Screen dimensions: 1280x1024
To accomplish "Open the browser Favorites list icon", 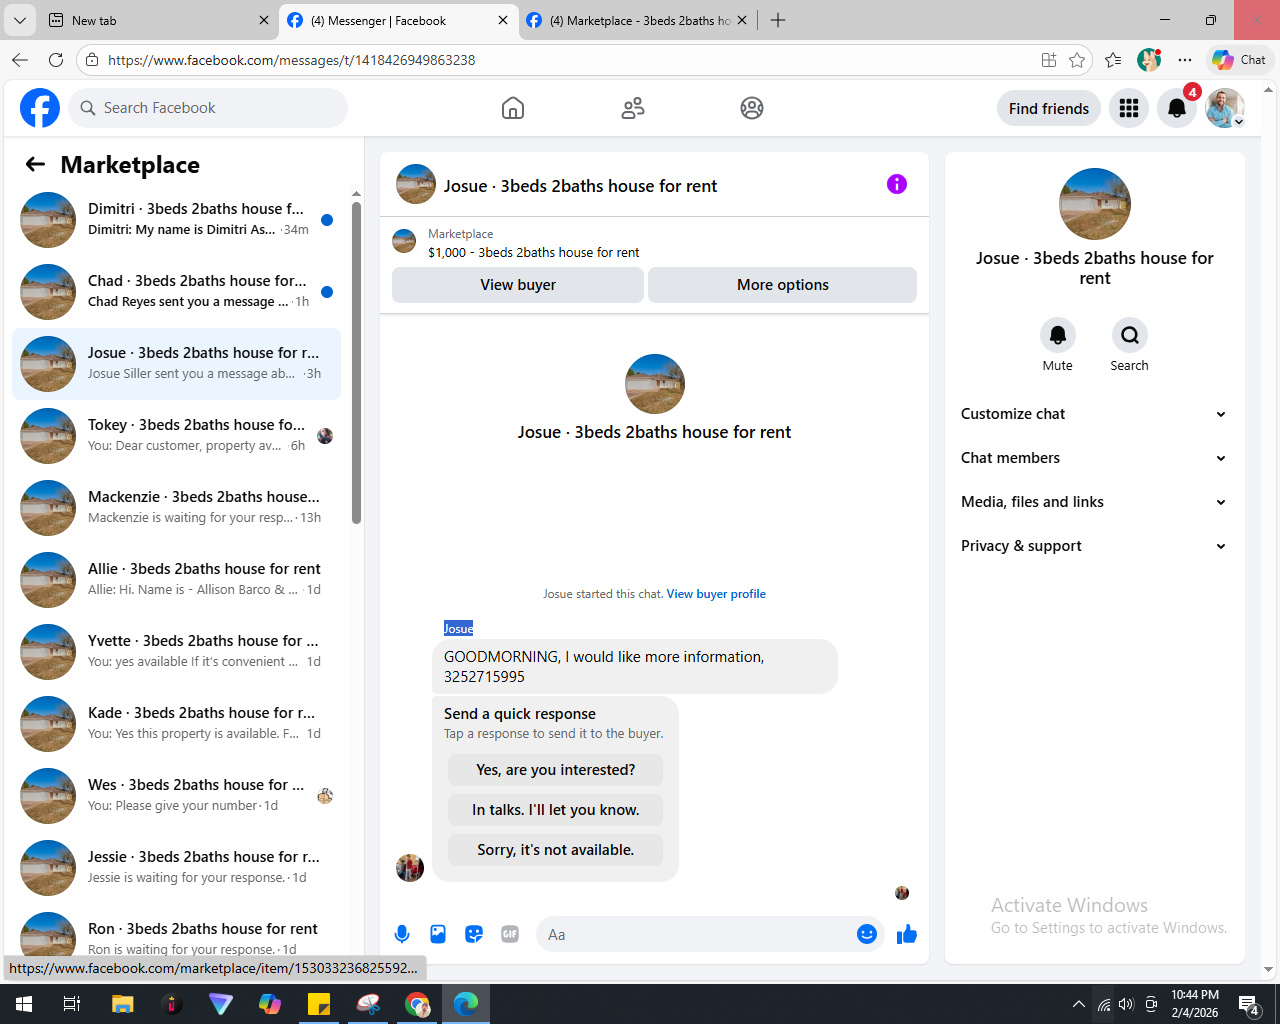I will tap(1113, 60).
